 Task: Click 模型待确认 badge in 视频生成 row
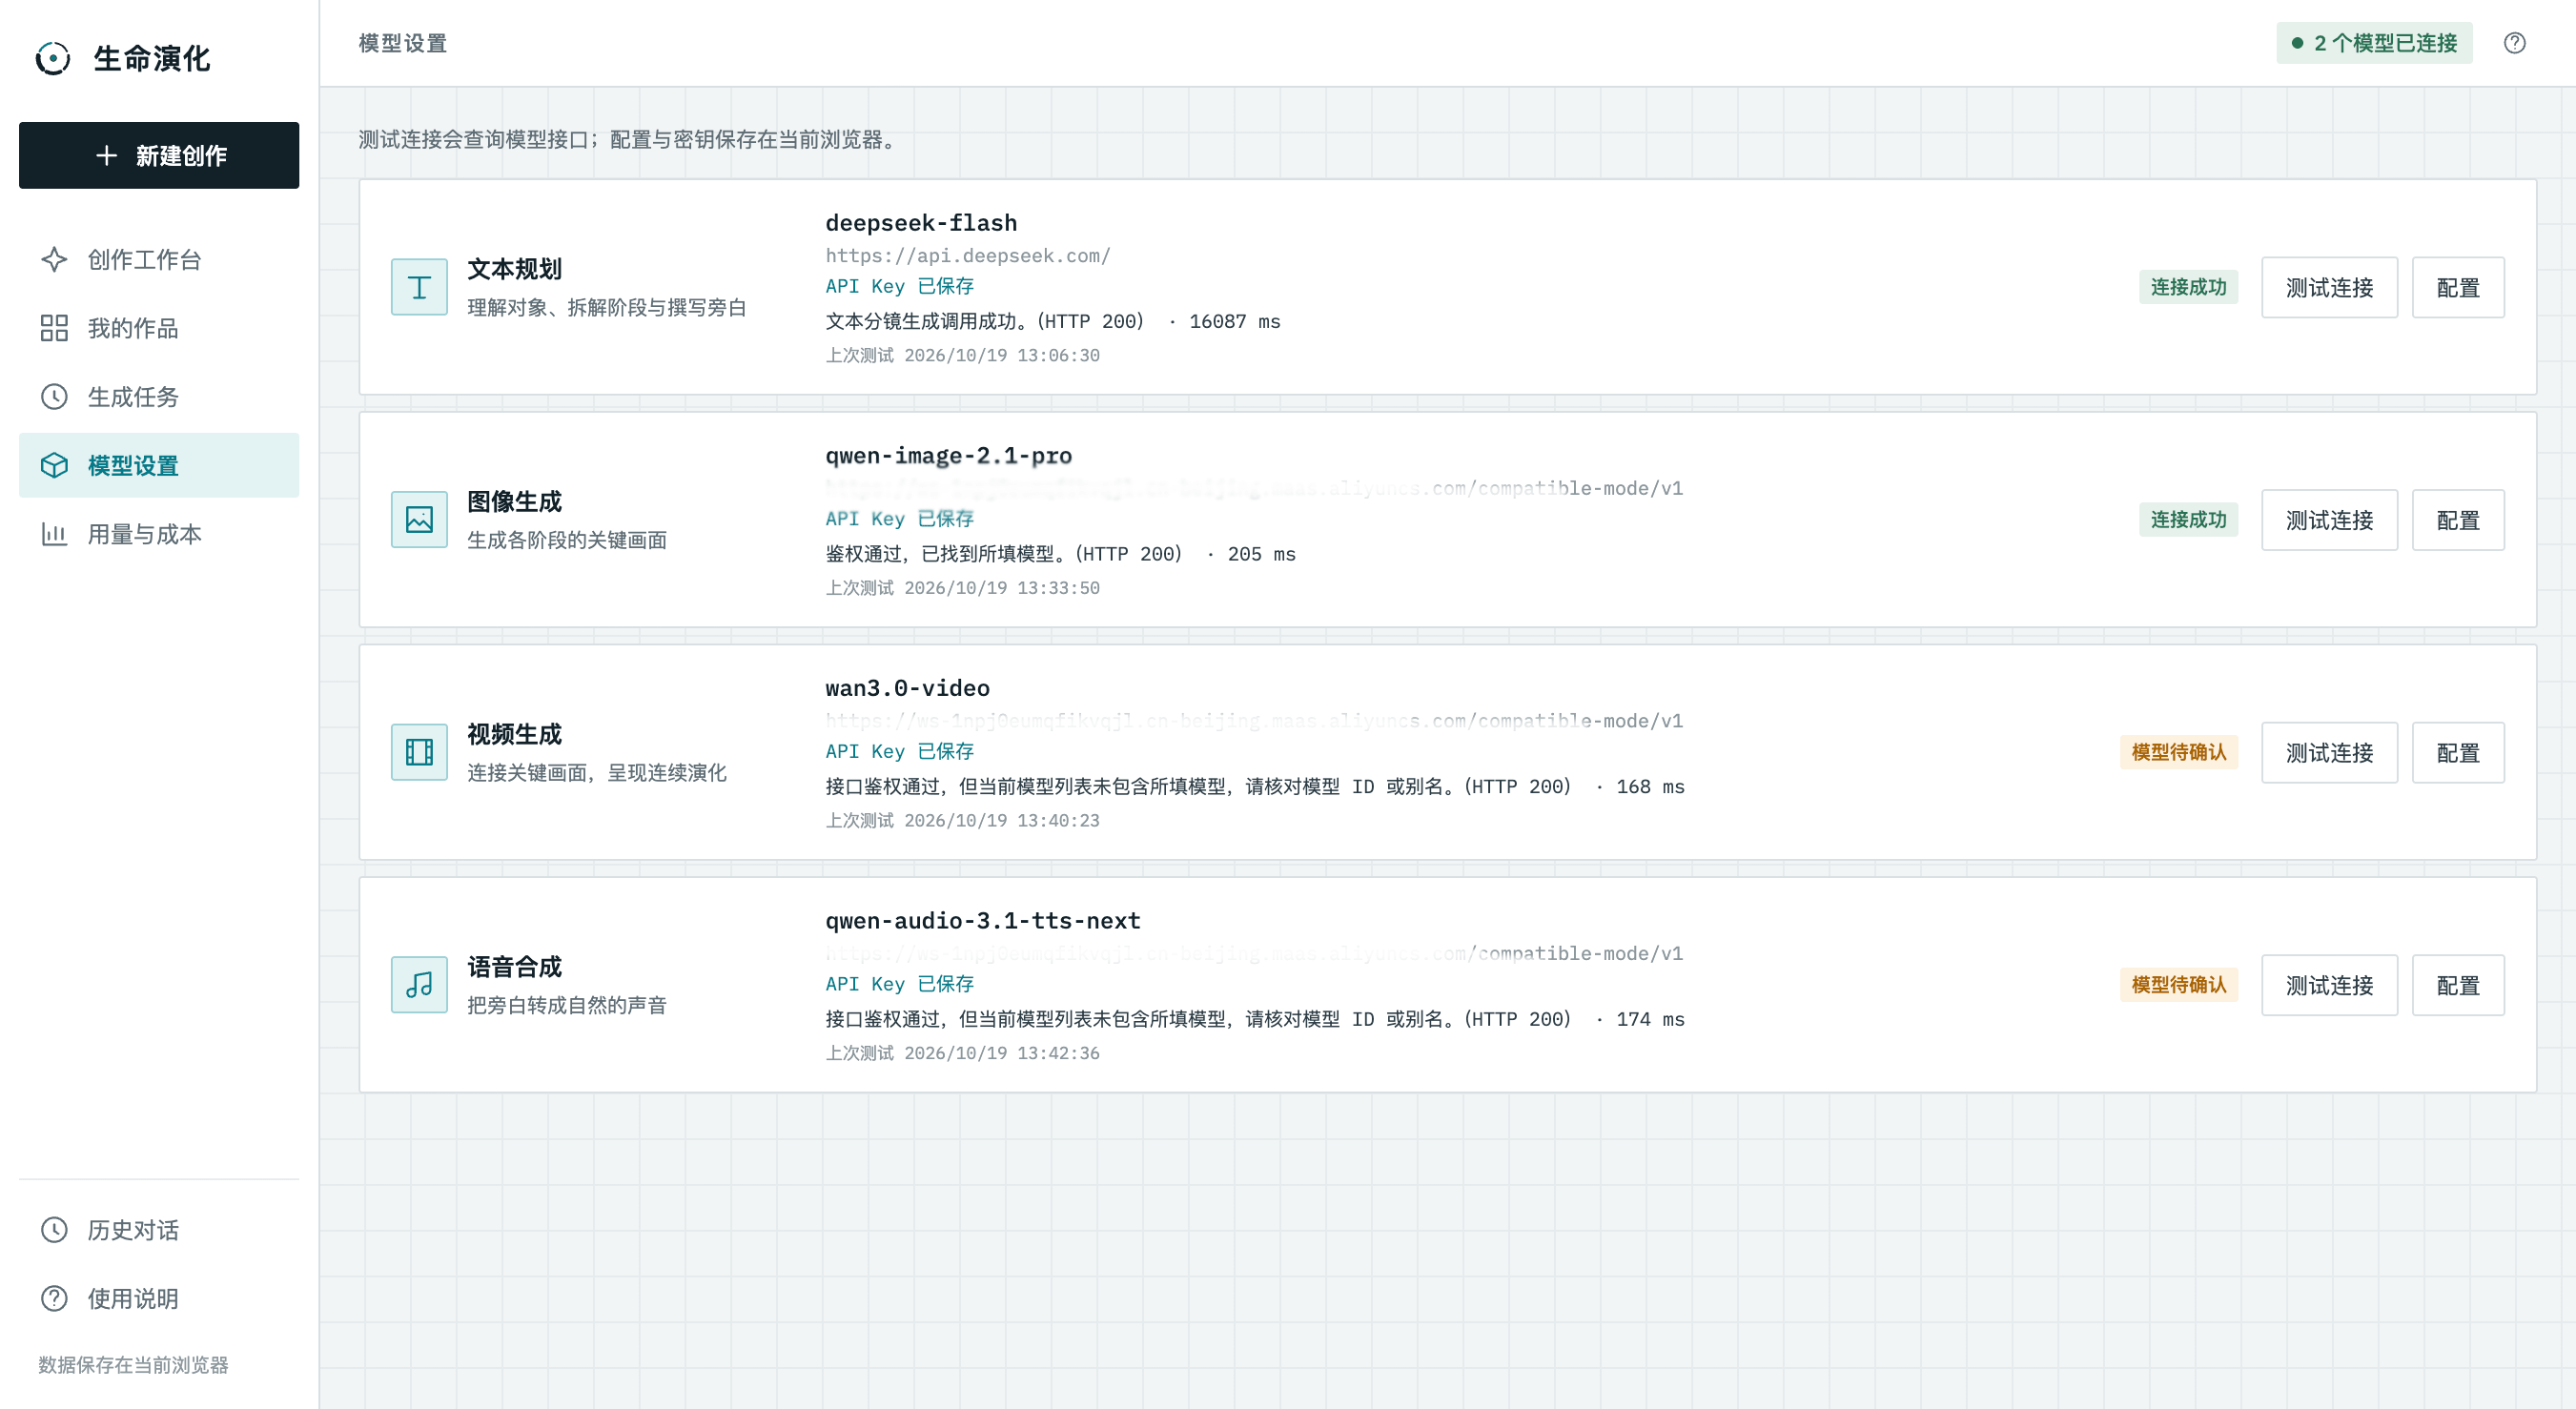tap(2178, 752)
